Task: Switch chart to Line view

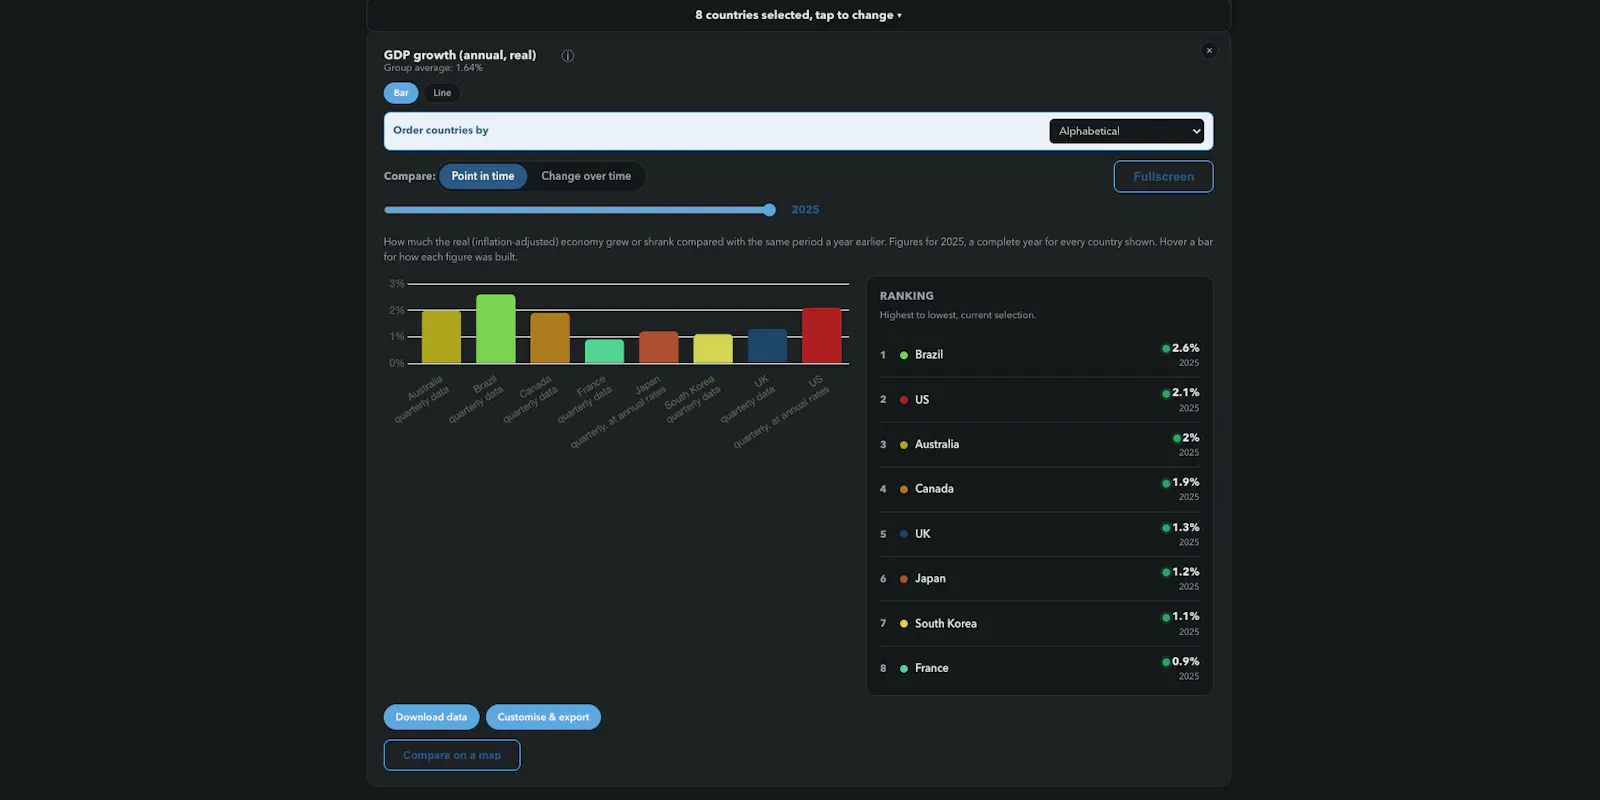Action: (442, 93)
